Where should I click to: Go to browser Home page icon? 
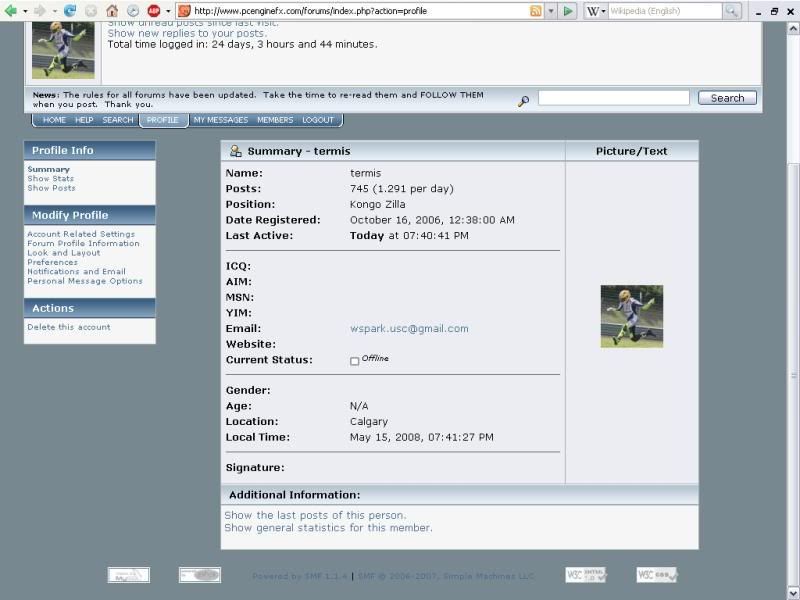point(112,11)
